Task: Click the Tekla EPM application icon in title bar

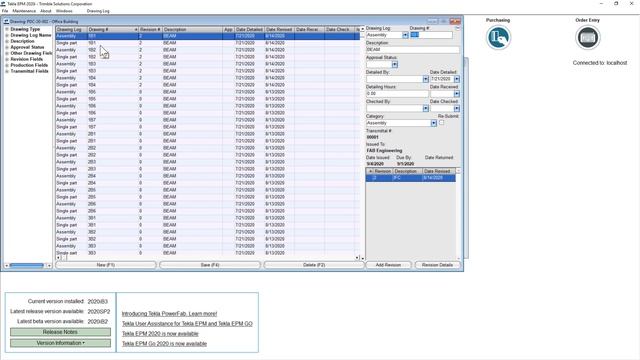Action: point(3,4)
